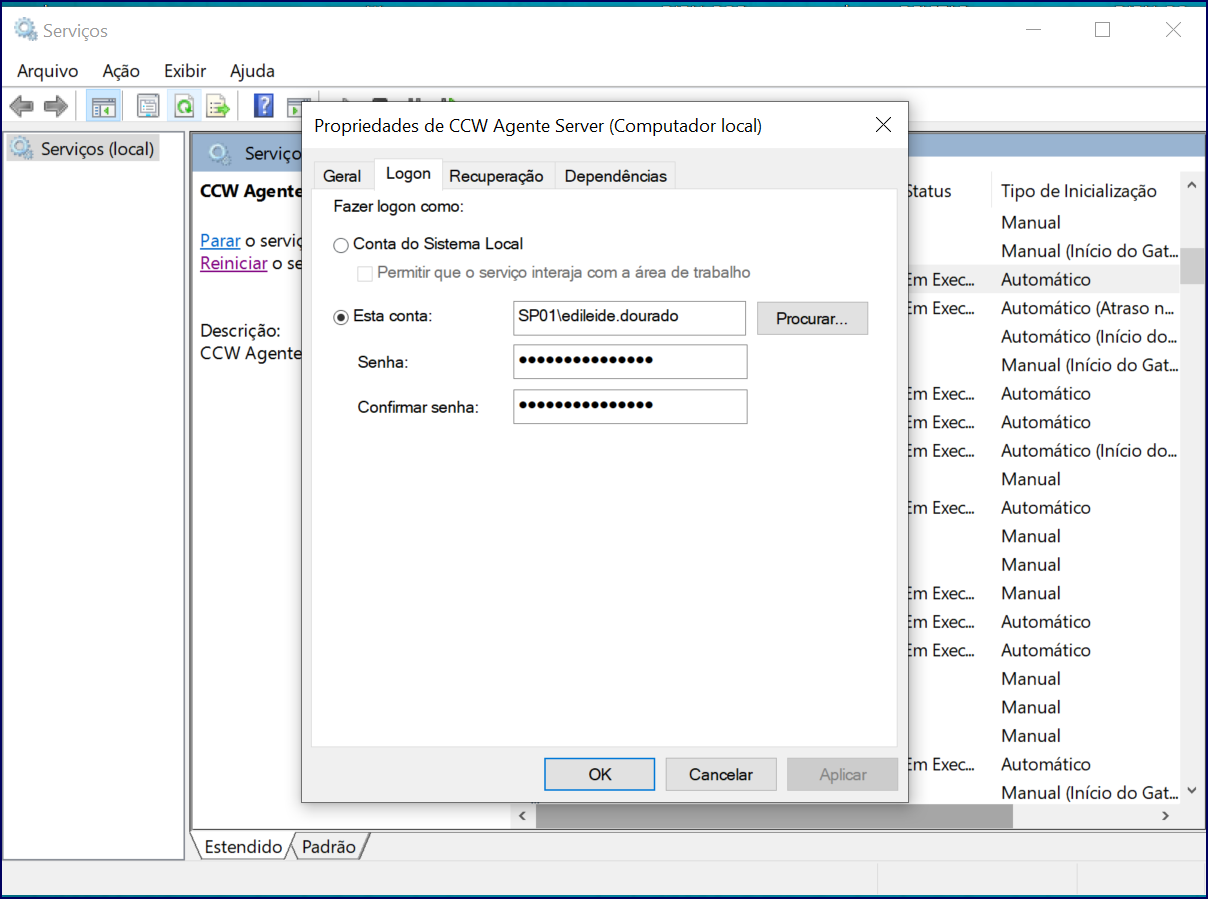
Task: Click the horizontal scrollbar right arrow
Action: pos(1166,816)
